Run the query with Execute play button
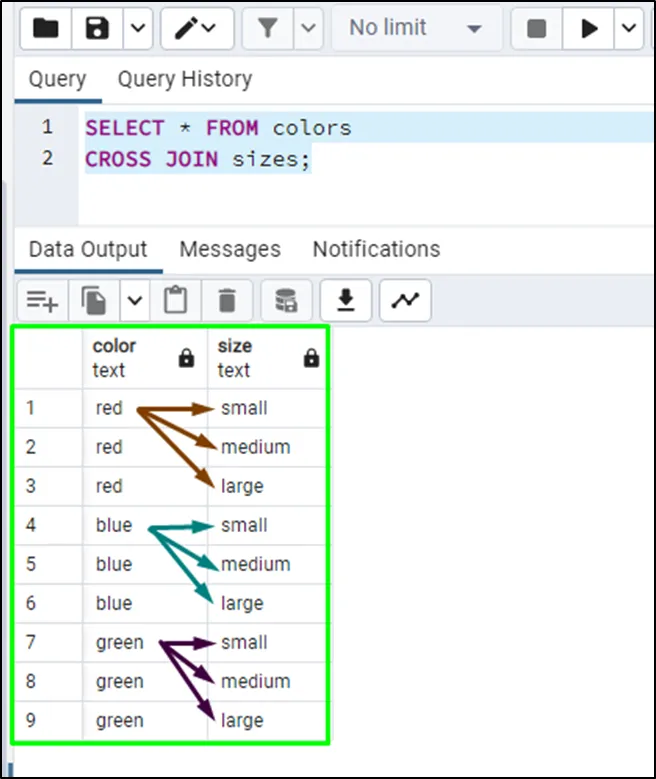This screenshot has height=779, width=656. tap(588, 29)
